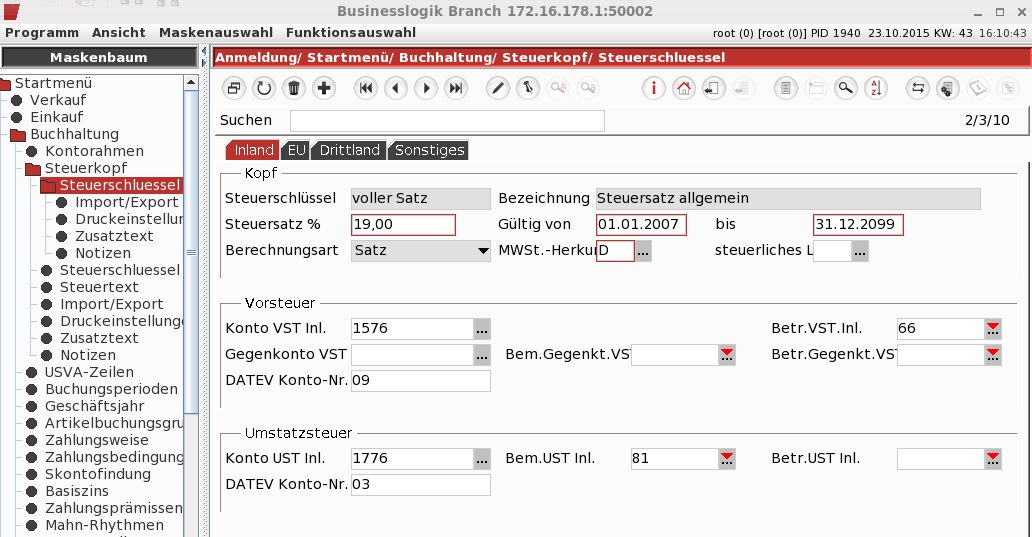Collapse the Steuerkopf tree folder
The height and width of the screenshot is (537, 1032).
pyautogui.click(x=33, y=168)
